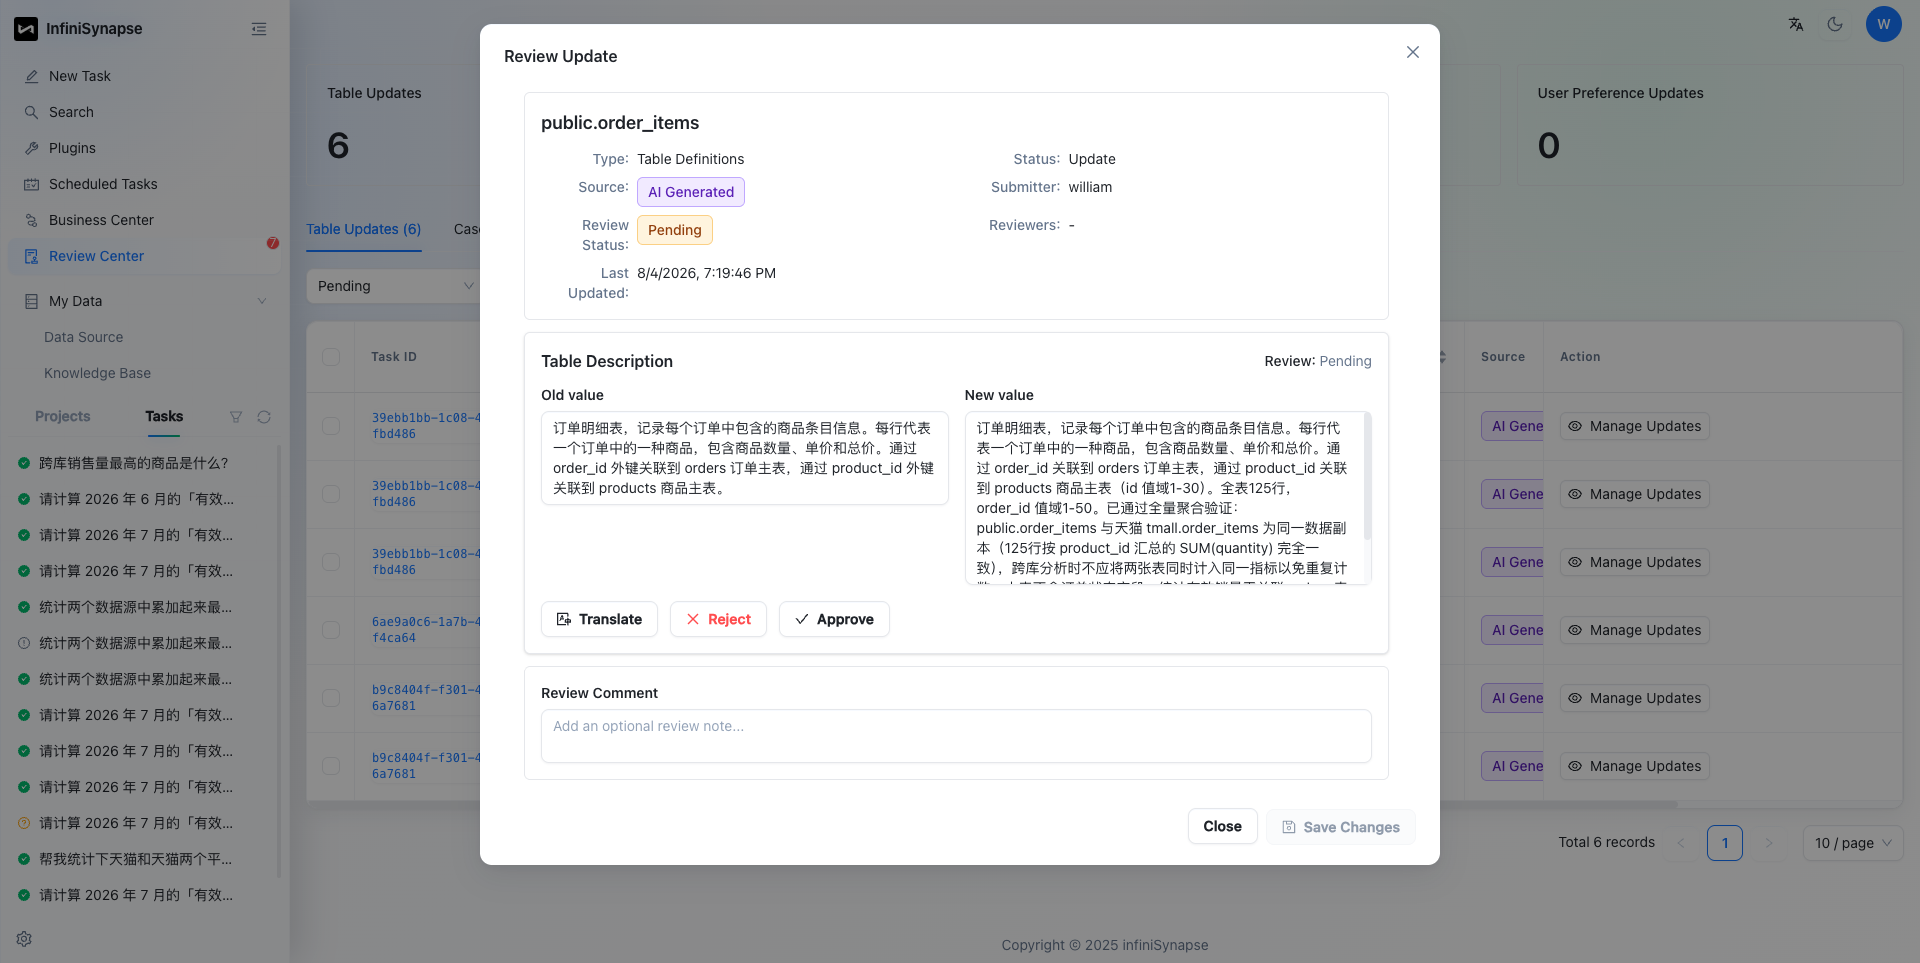This screenshot has height=963, width=1920.
Task: Open settings gear at sidebar bottom
Action: [24, 939]
